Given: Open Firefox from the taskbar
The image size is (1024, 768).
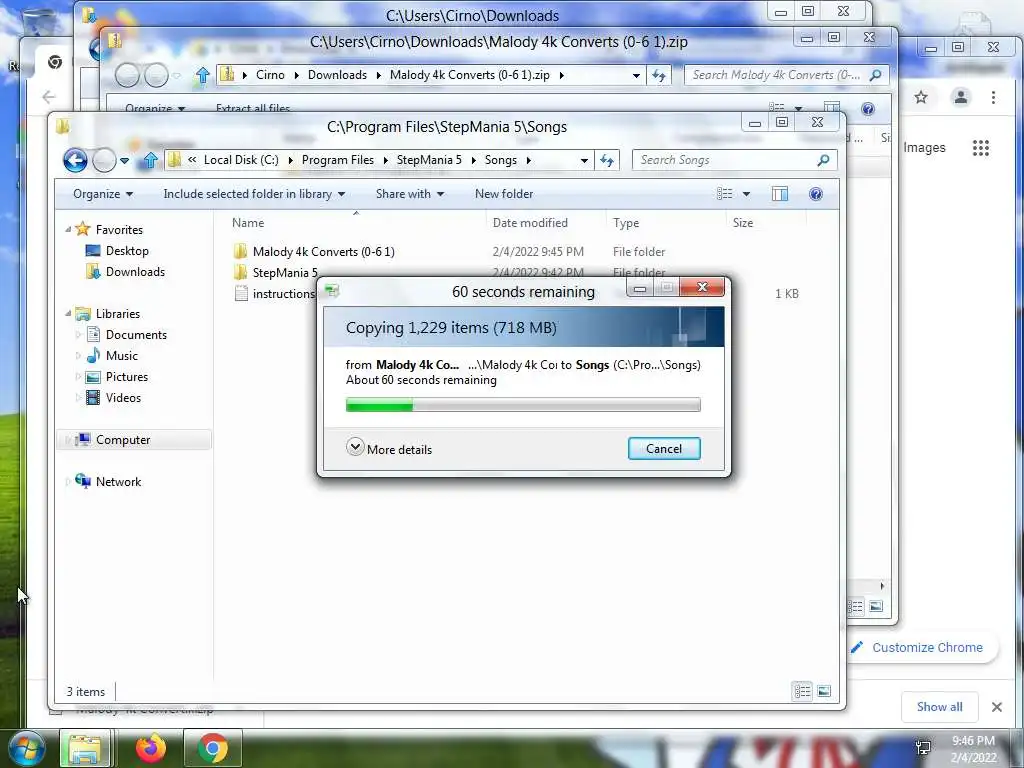Looking at the screenshot, I should pos(151,748).
